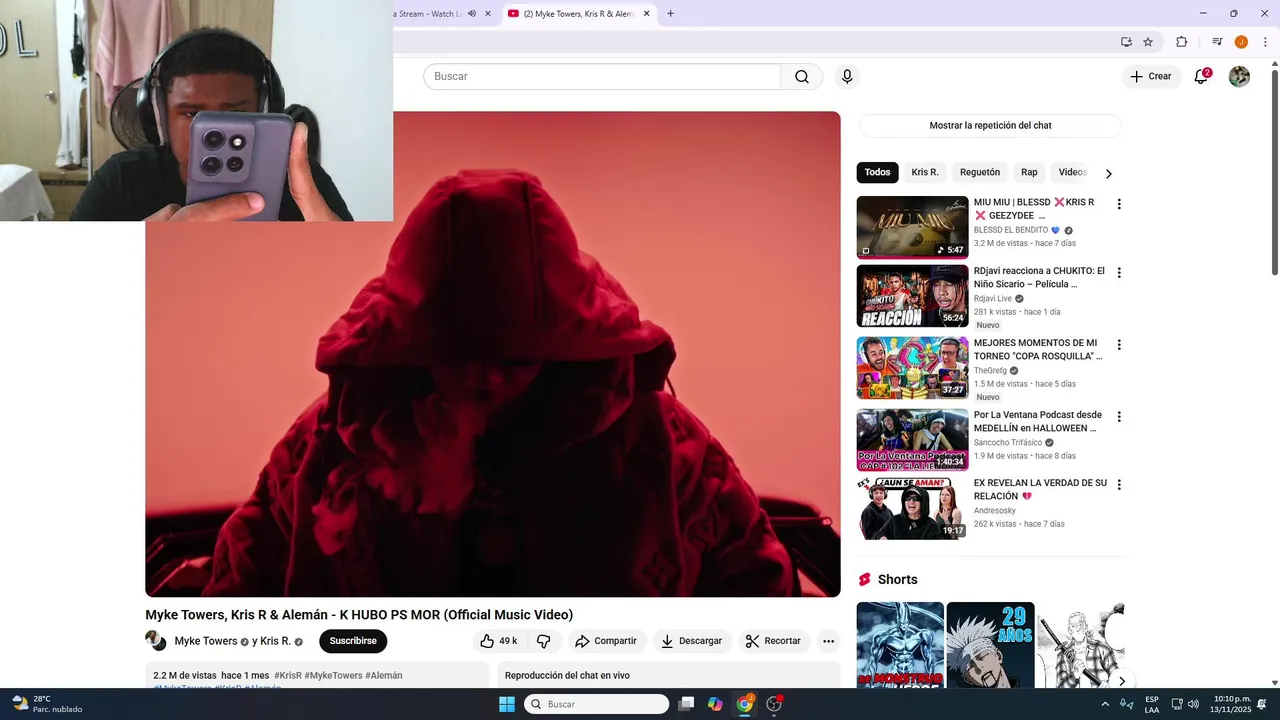Open a new browser tab with plus
1280x720 pixels.
point(670,13)
